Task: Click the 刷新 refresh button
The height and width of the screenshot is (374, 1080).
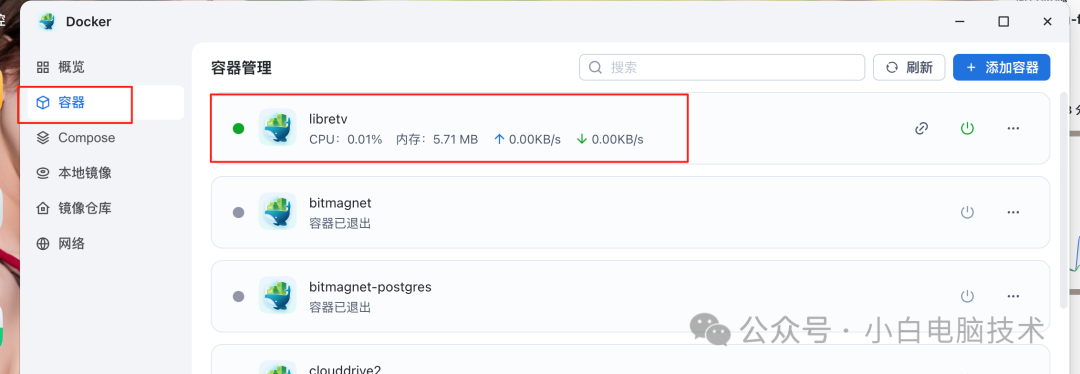Action: point(909,67)
